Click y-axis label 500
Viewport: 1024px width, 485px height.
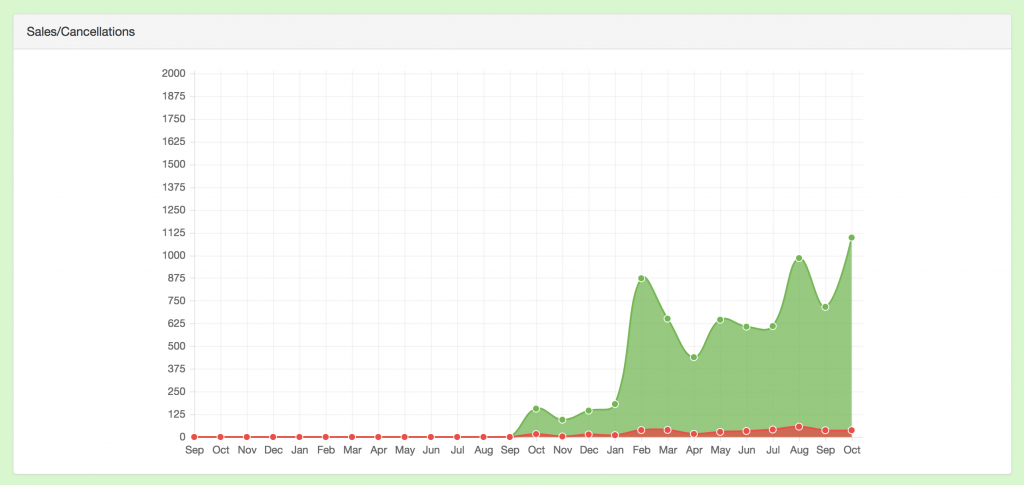[176, 346]
